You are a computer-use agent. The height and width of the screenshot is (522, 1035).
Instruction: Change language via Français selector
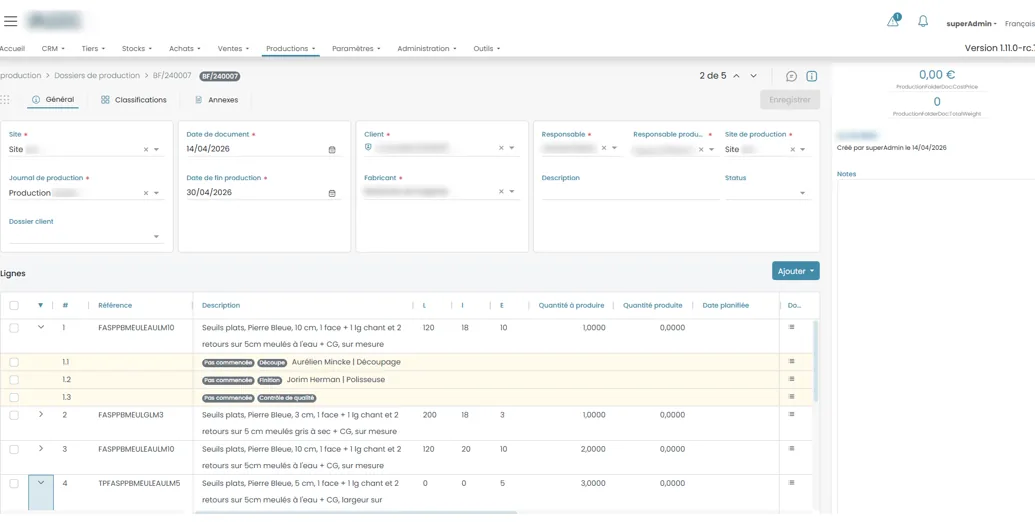tap(1020, 24)
